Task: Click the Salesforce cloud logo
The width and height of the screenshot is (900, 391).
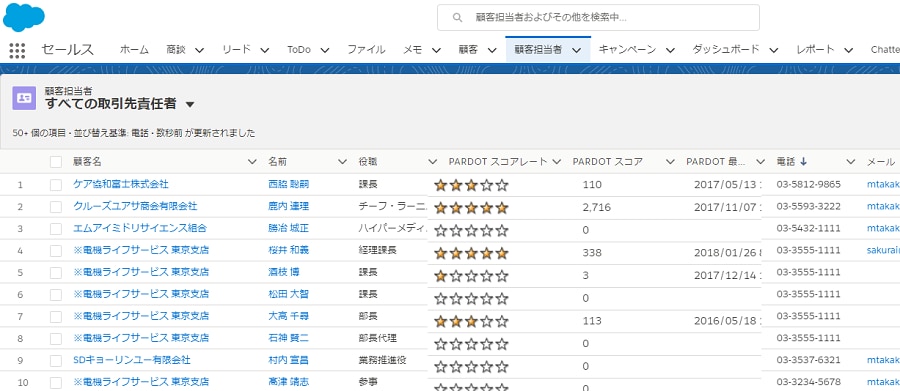Action: click(24, 17)
